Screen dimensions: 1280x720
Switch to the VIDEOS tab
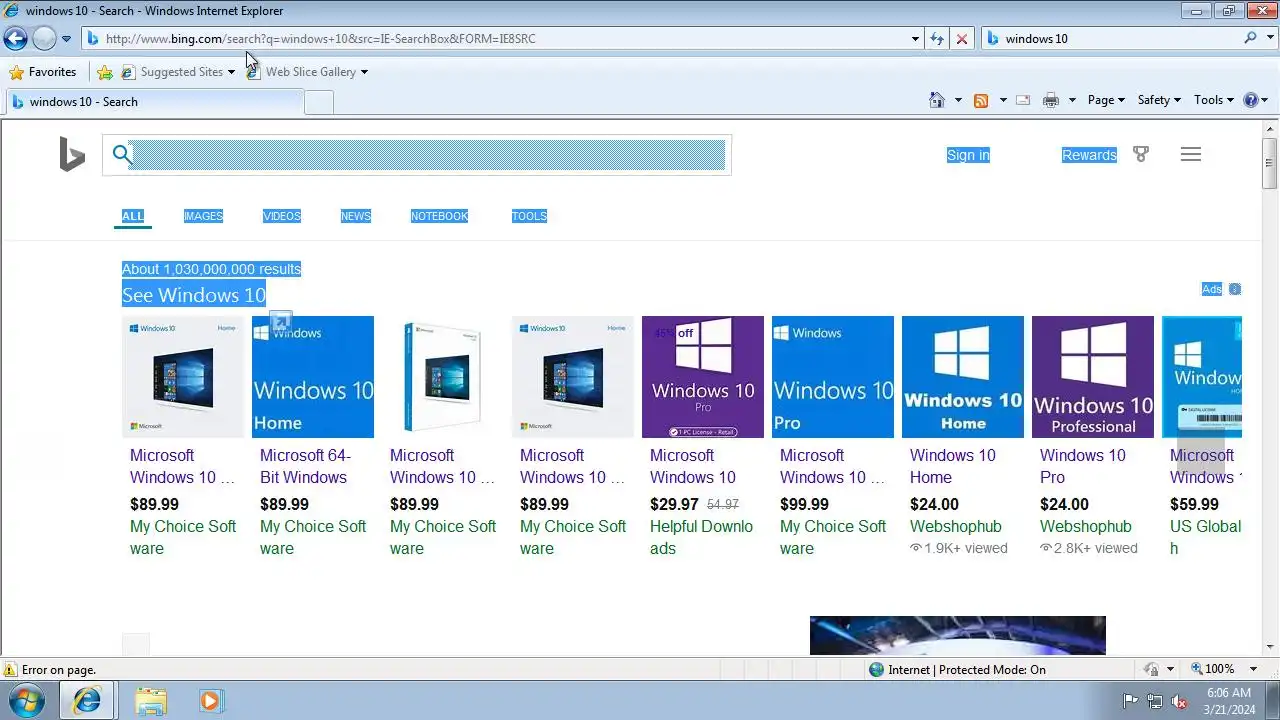click(x=282, y=216)
